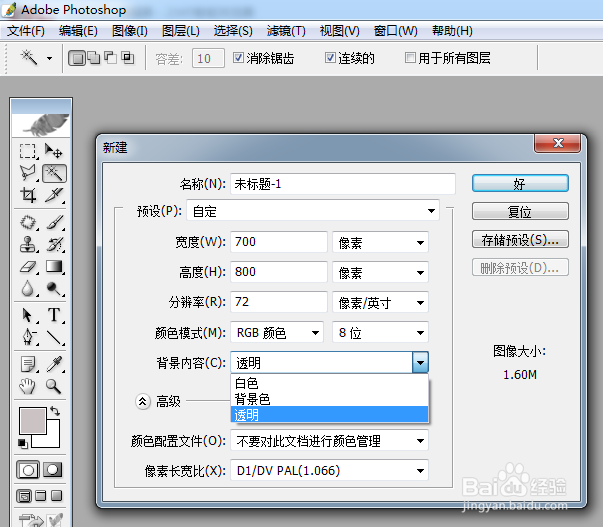Close the 新建 dialog
Image resolution: width=603 pixels, height=527 pixels.
click(558, 143)
